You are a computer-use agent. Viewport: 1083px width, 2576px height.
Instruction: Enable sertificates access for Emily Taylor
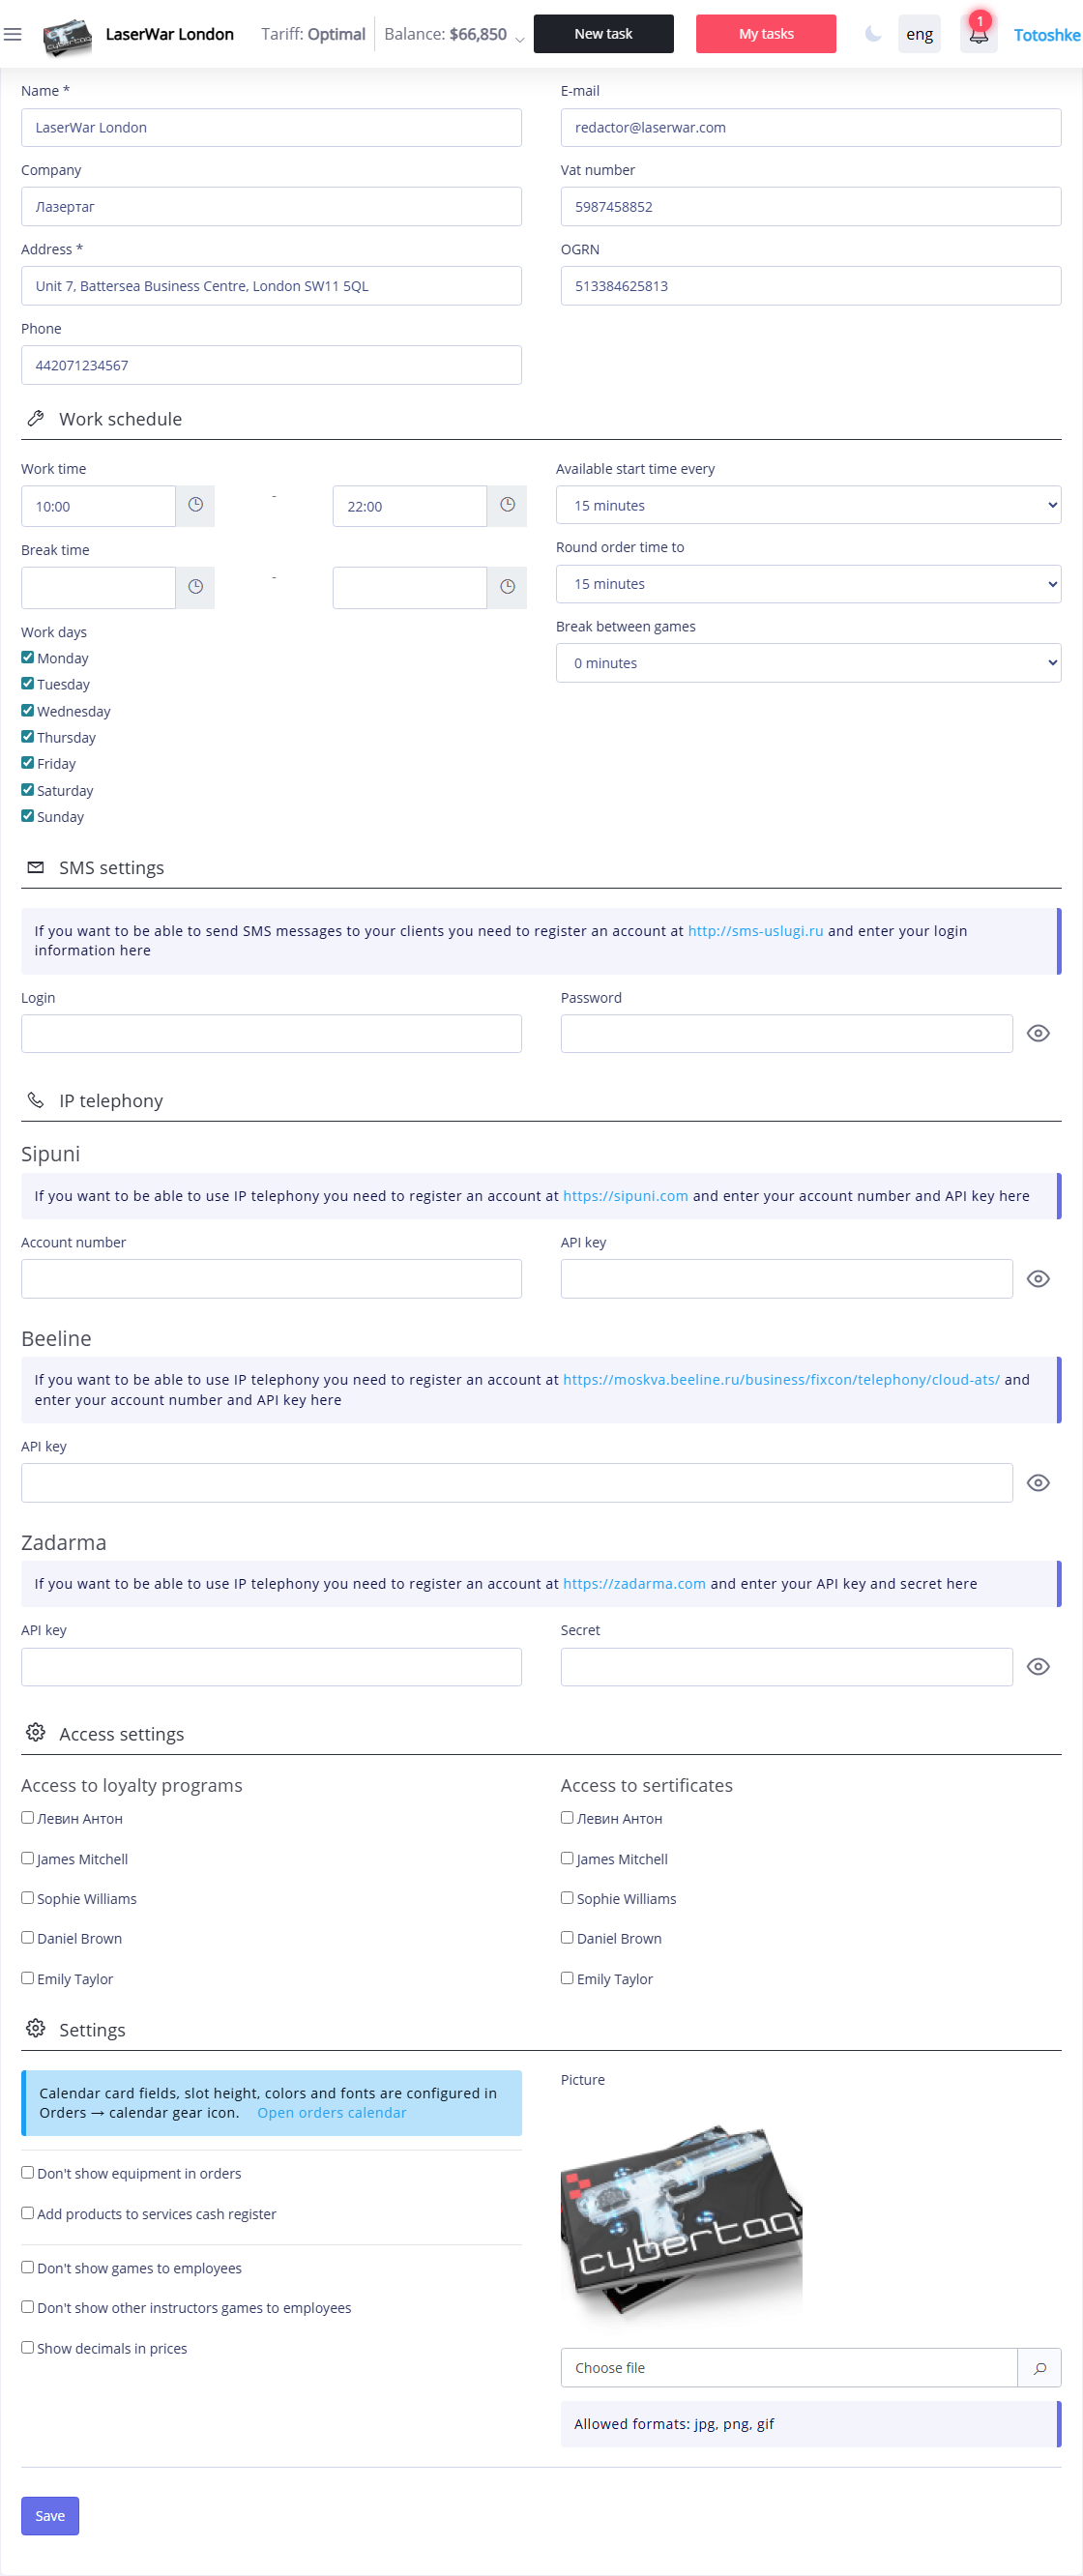(567, 1977)
